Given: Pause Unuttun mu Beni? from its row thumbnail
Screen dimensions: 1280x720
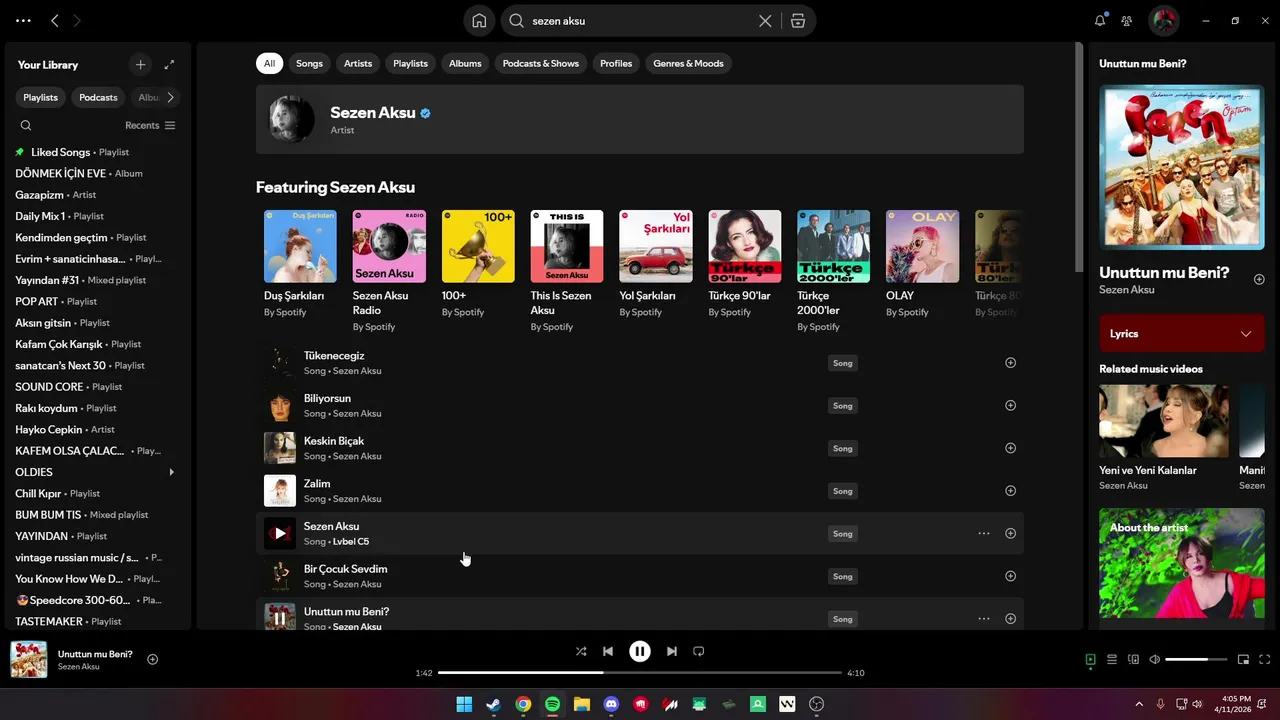Looking at the screenshot, I should tap(280, 617).
